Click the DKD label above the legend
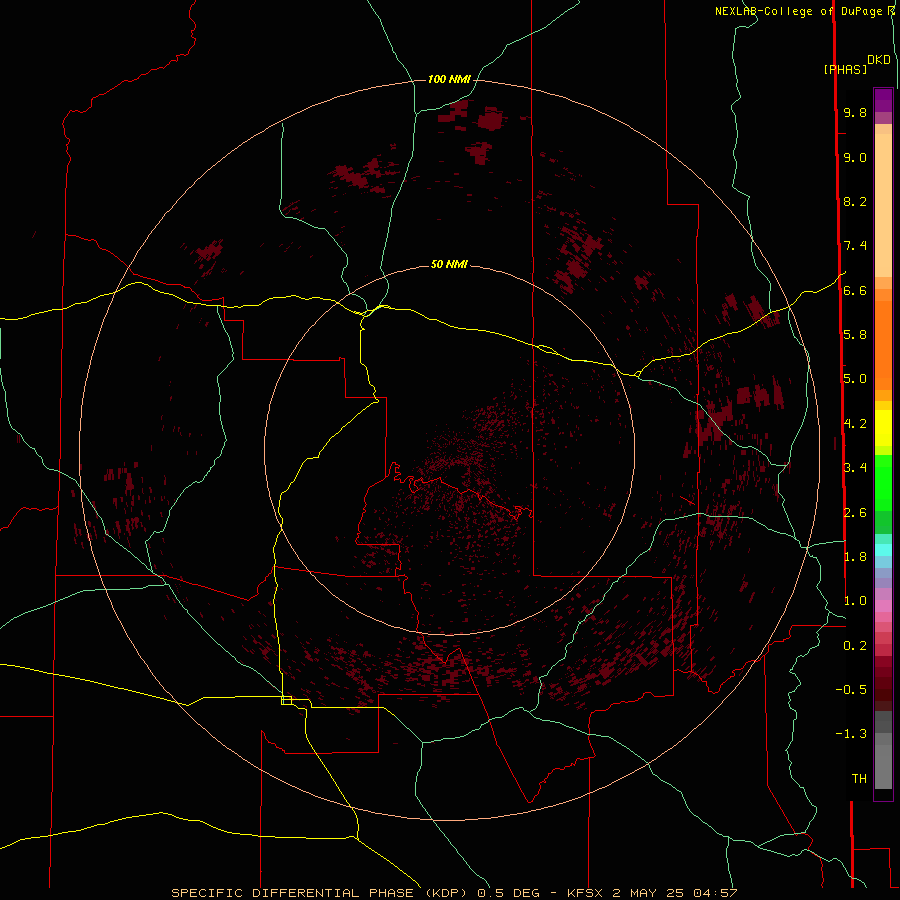The width and height of the screenshot is (900, 900). 879,60
